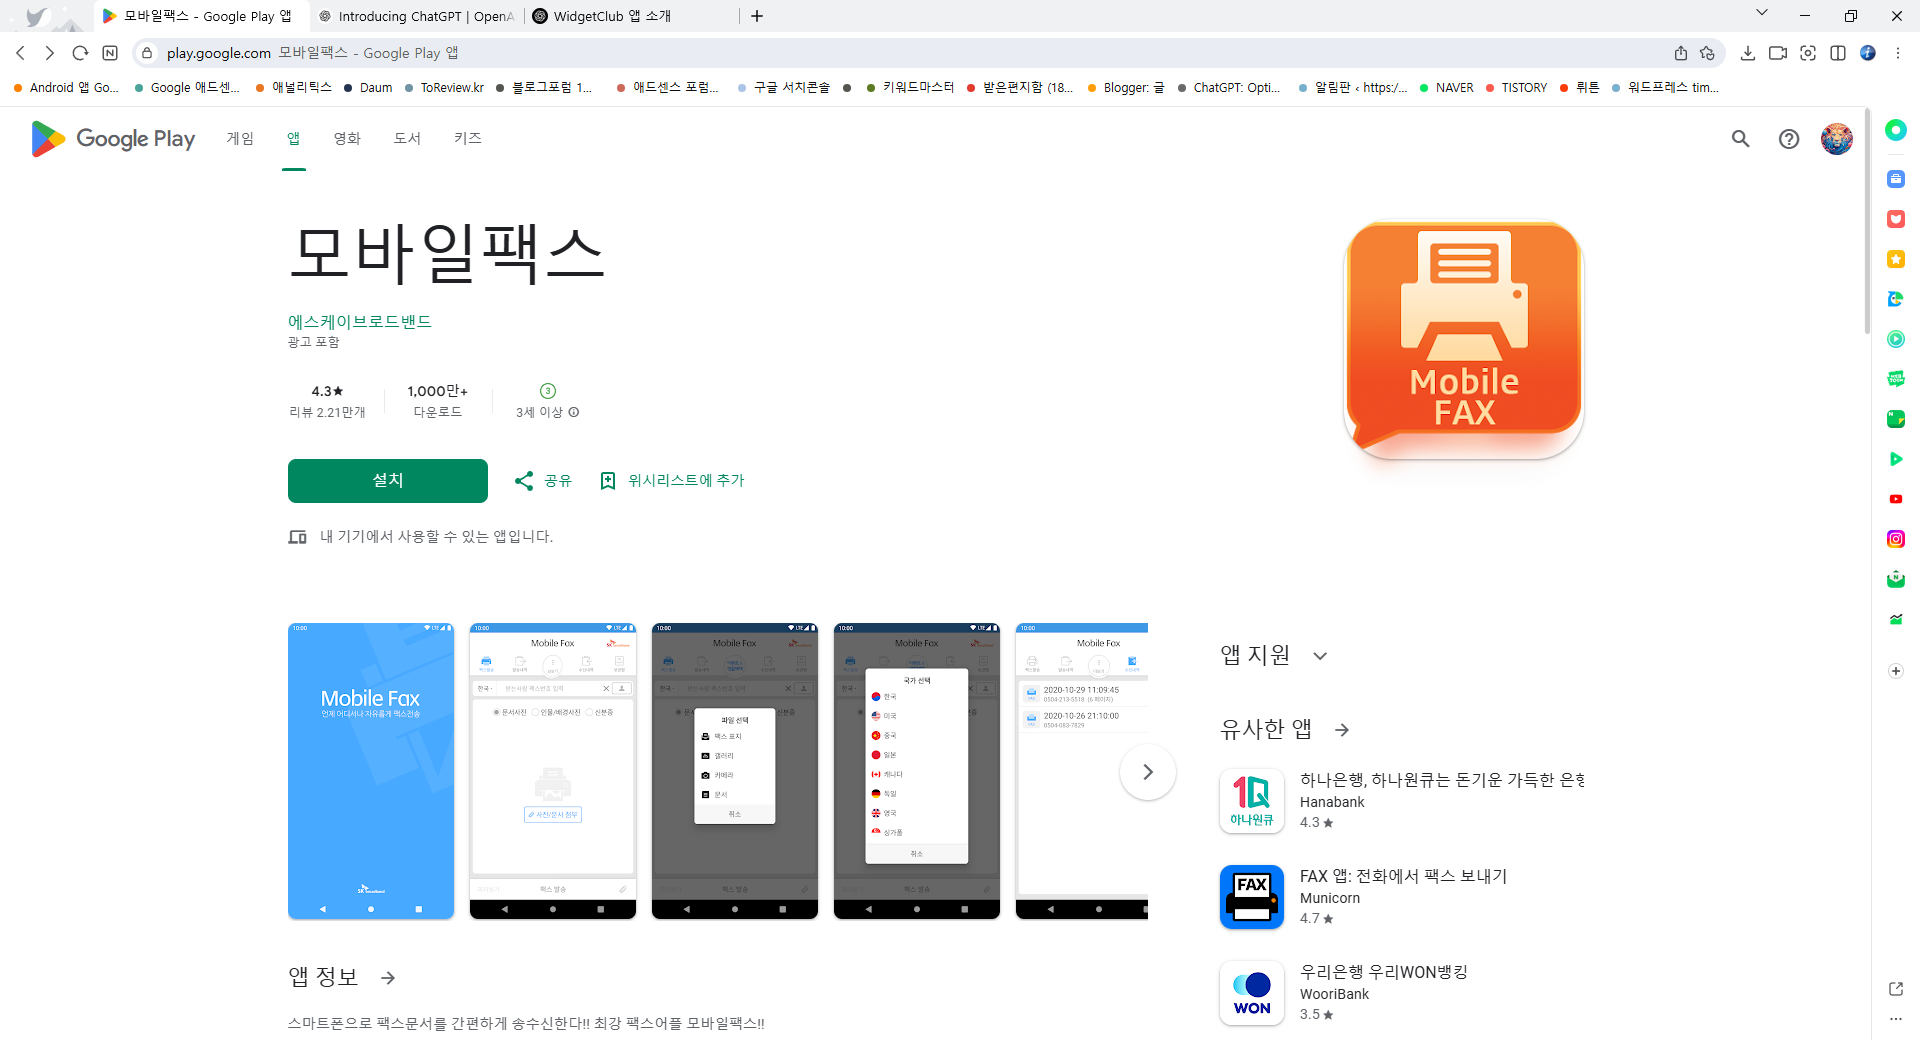Launch Instagram from the right sidebar
The width and height of the screenshot is (1920, 1040).
click(1895, 538)
